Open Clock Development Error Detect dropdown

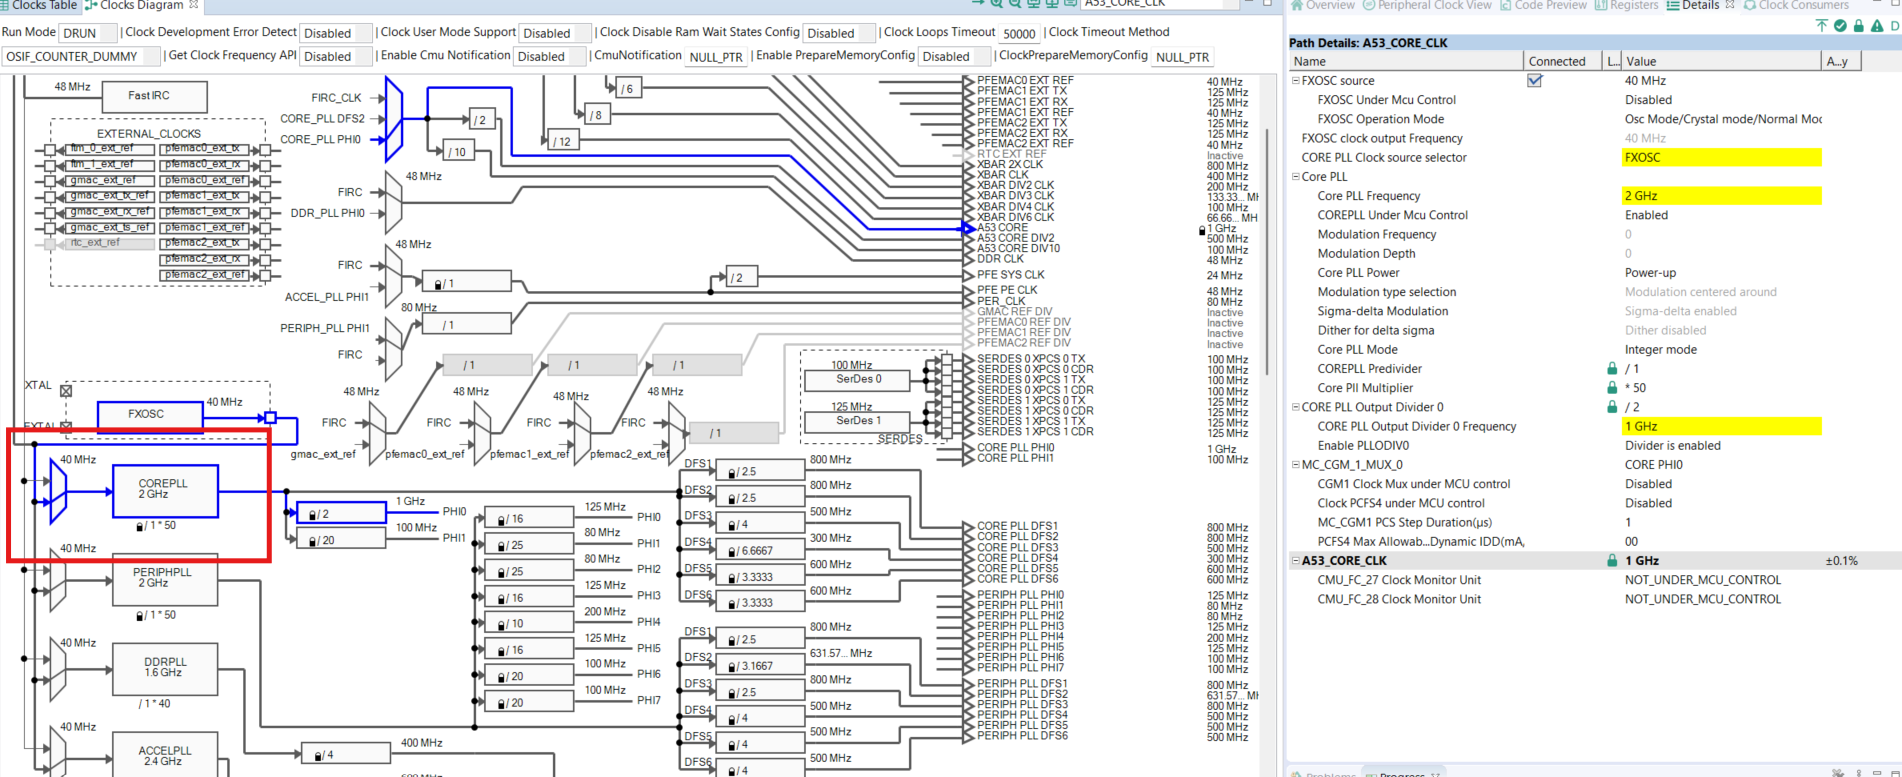337,33
